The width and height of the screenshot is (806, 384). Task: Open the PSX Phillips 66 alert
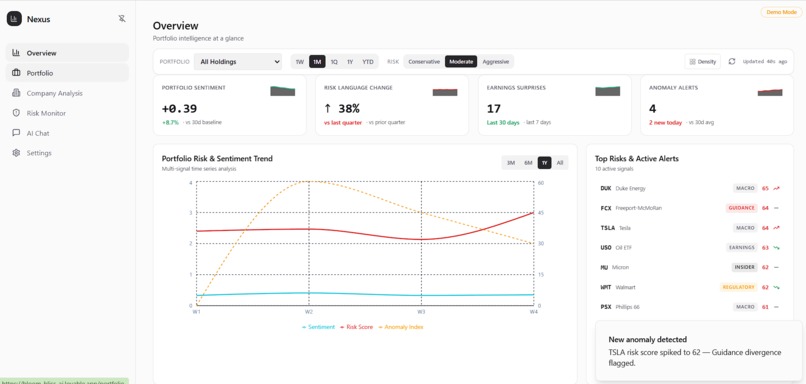click(690, 307)
